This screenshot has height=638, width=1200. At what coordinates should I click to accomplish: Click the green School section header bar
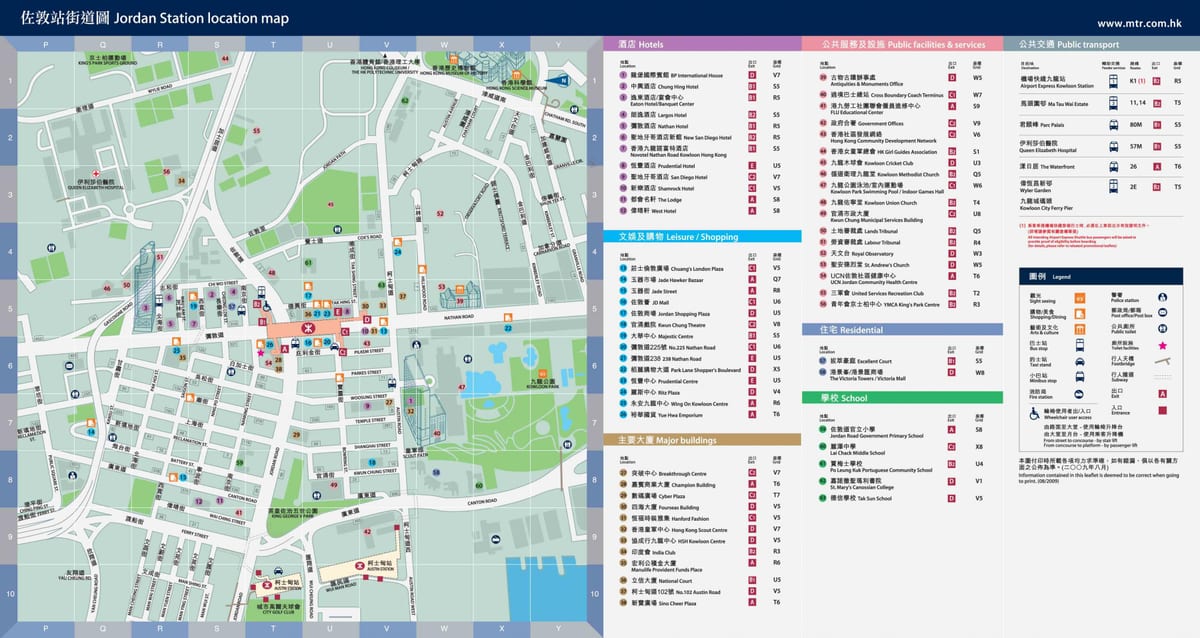pos(902,397)
